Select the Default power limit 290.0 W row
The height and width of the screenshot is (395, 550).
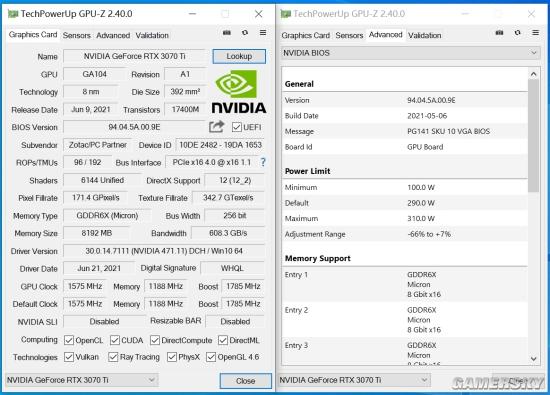[x=405, y=203]
